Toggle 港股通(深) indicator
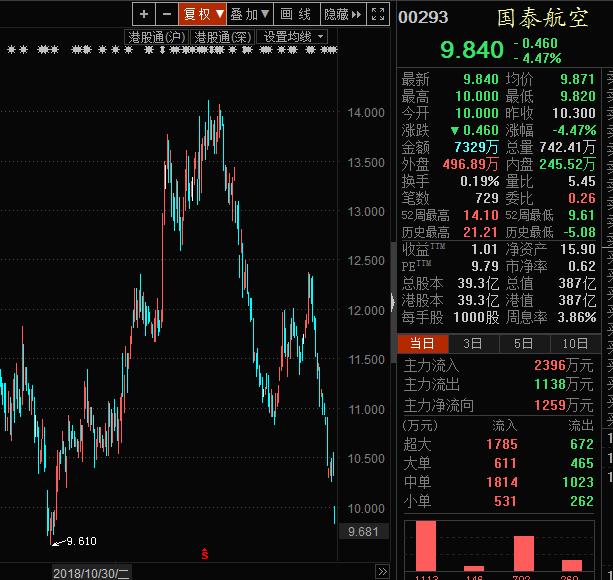The image size is (613, 580). point(222,37)
